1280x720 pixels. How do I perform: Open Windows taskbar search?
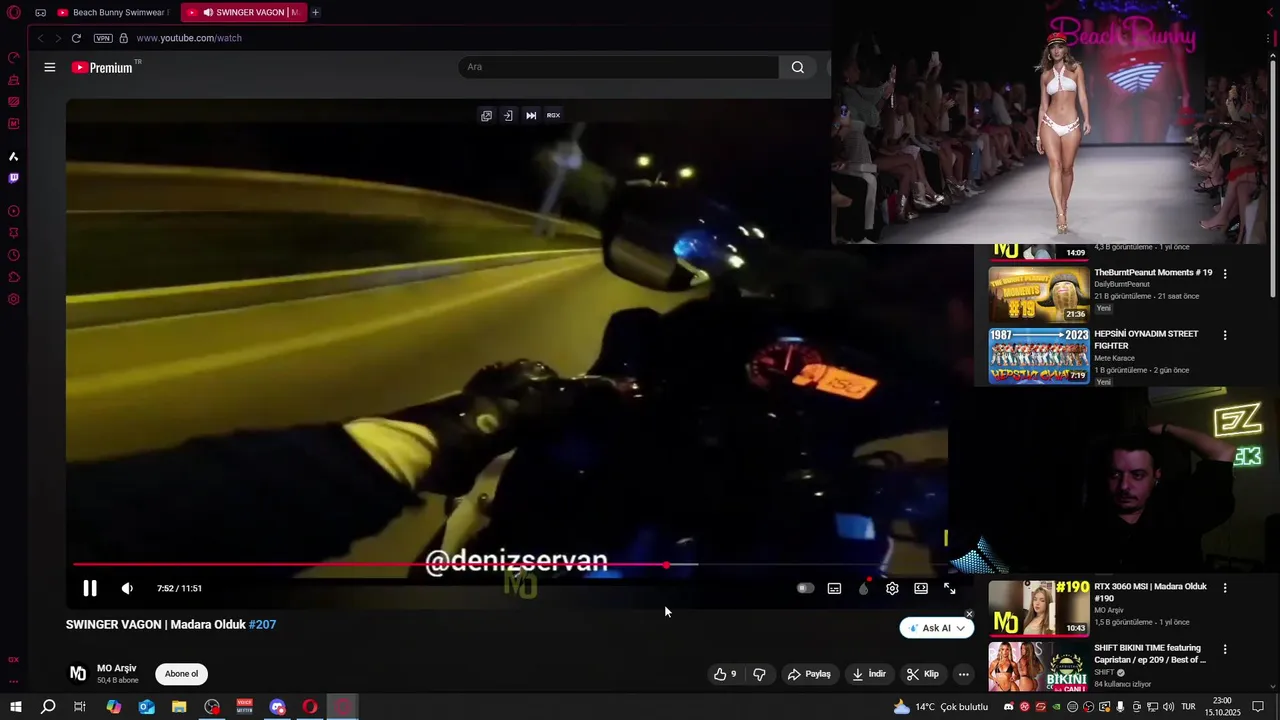[x=48, y=707]
